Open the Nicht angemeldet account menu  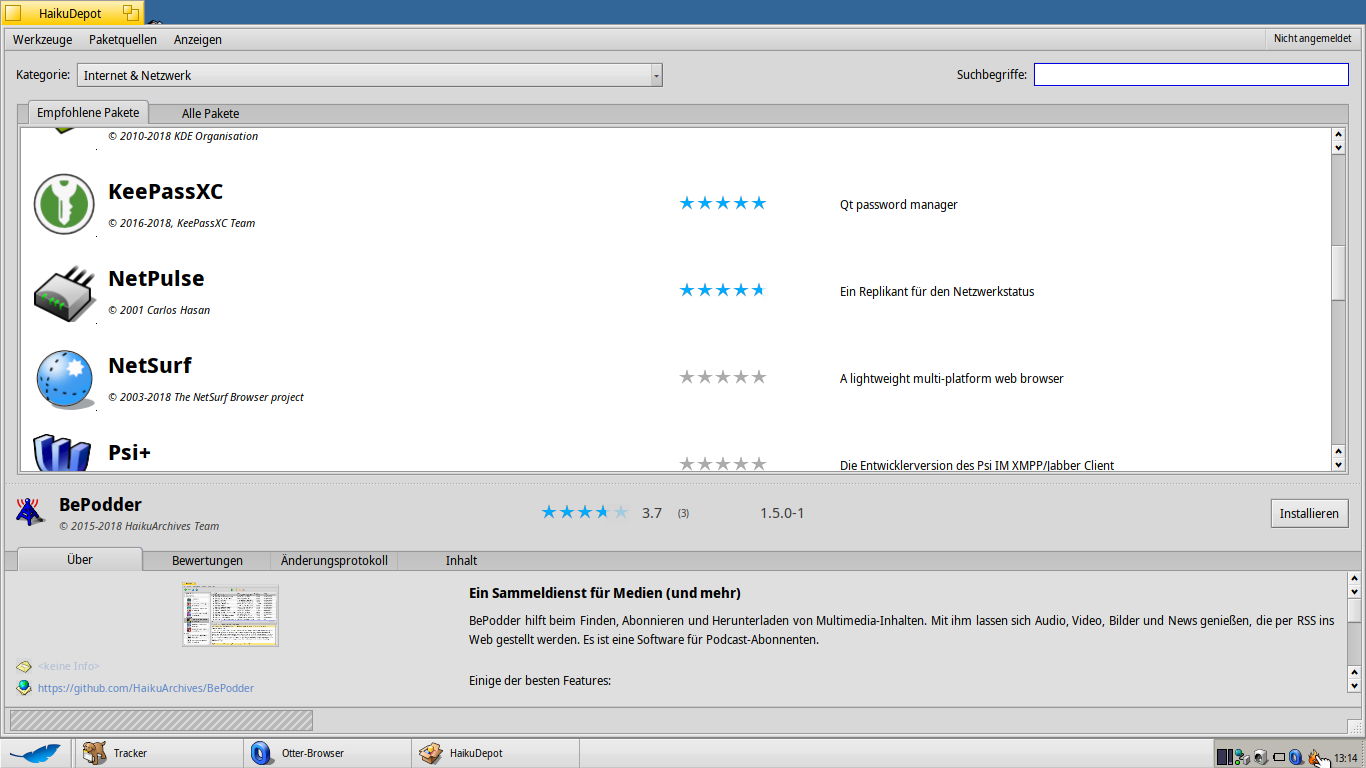pyautogui.click(x=1312, y=39)
